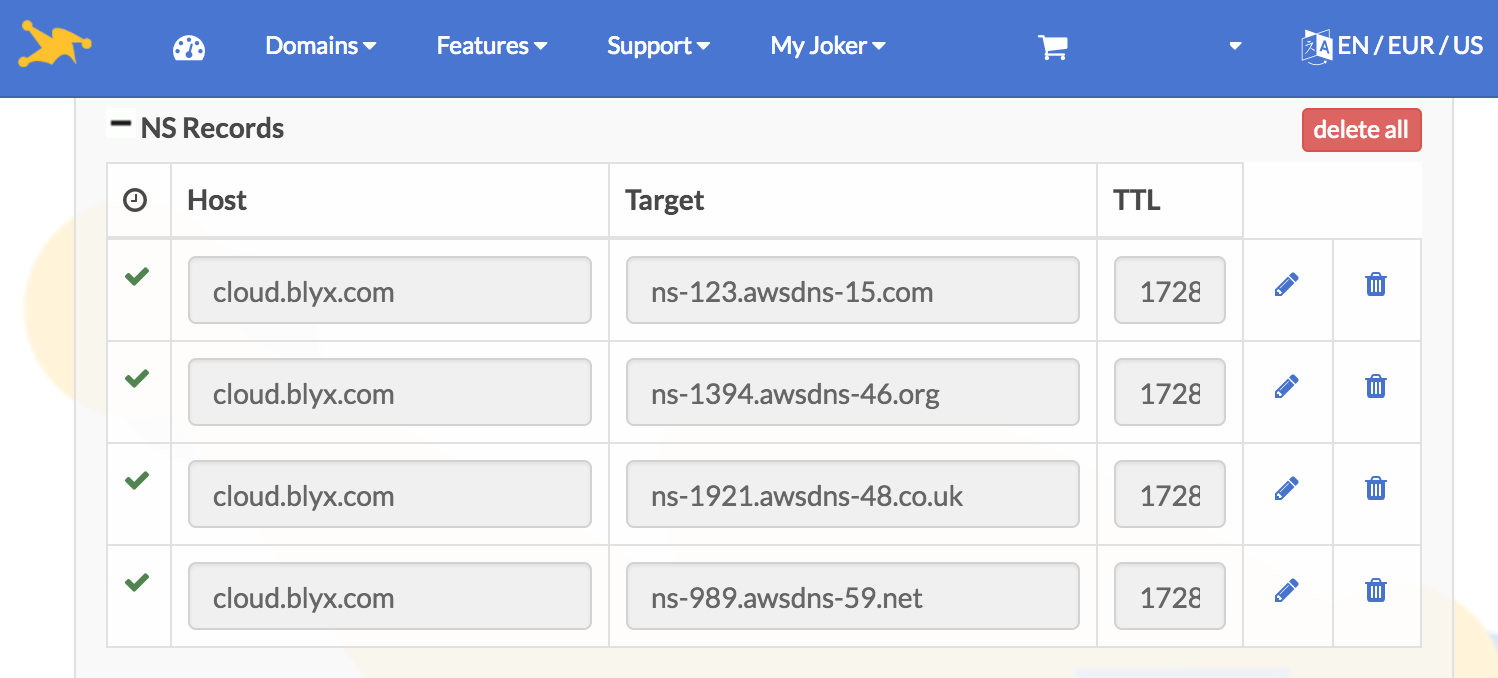Open the account dropdown arrow beside the cart
The width and height of the screenshot is (1498, 678).
point(1235,46)
